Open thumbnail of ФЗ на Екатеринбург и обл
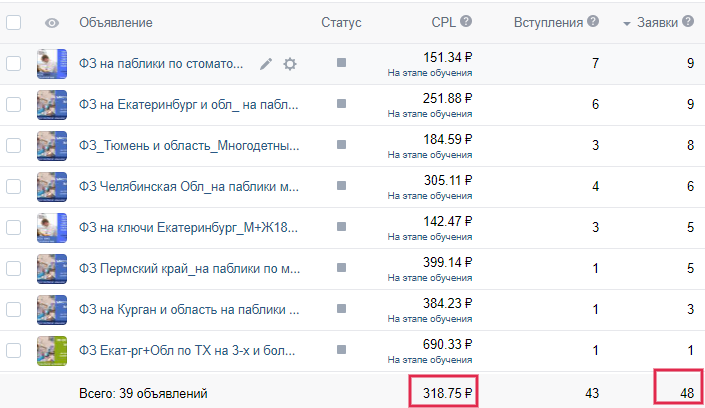The width and height of the screenshot is (705, 408). pyautogui.click(x=52, y=105)
